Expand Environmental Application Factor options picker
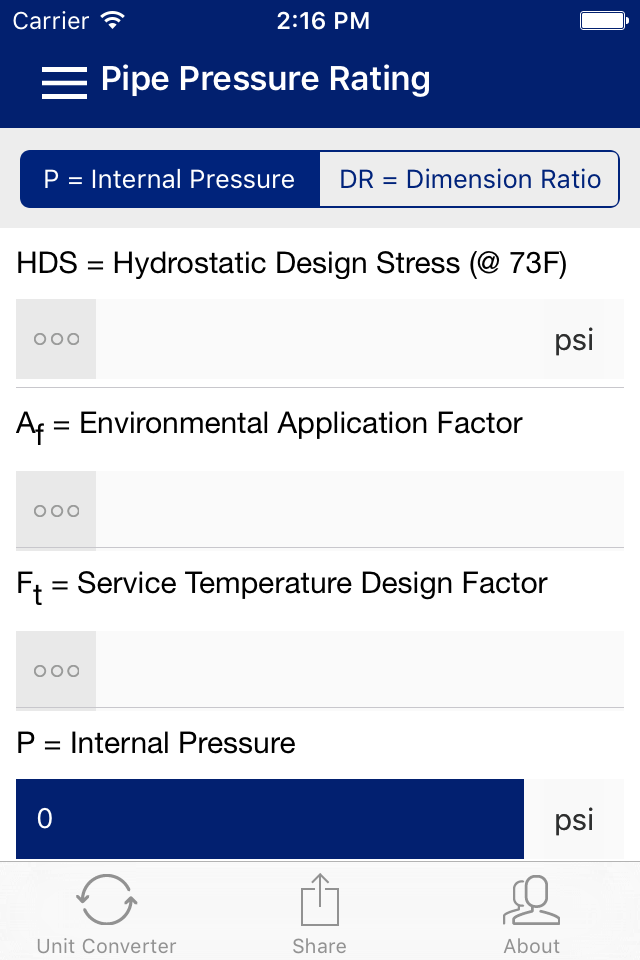Screen dimensions: 640x960 click(x=56, y=511)
